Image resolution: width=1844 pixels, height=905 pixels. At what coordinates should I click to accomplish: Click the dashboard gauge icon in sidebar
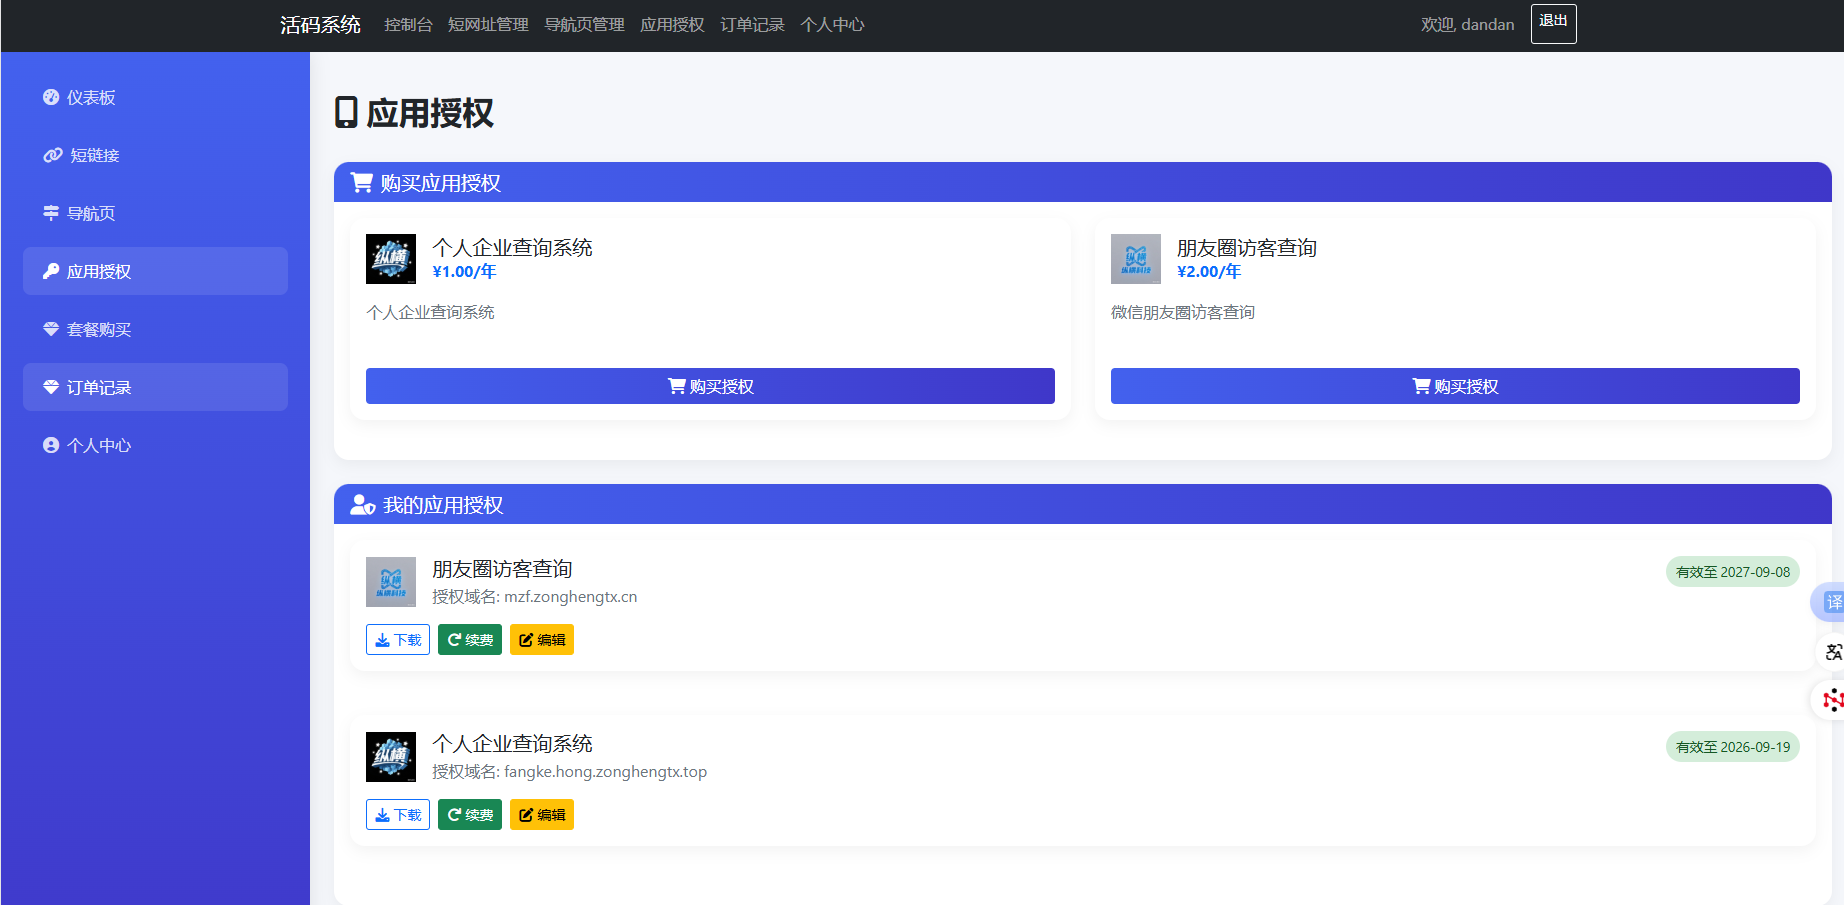(x=51, y=97)
